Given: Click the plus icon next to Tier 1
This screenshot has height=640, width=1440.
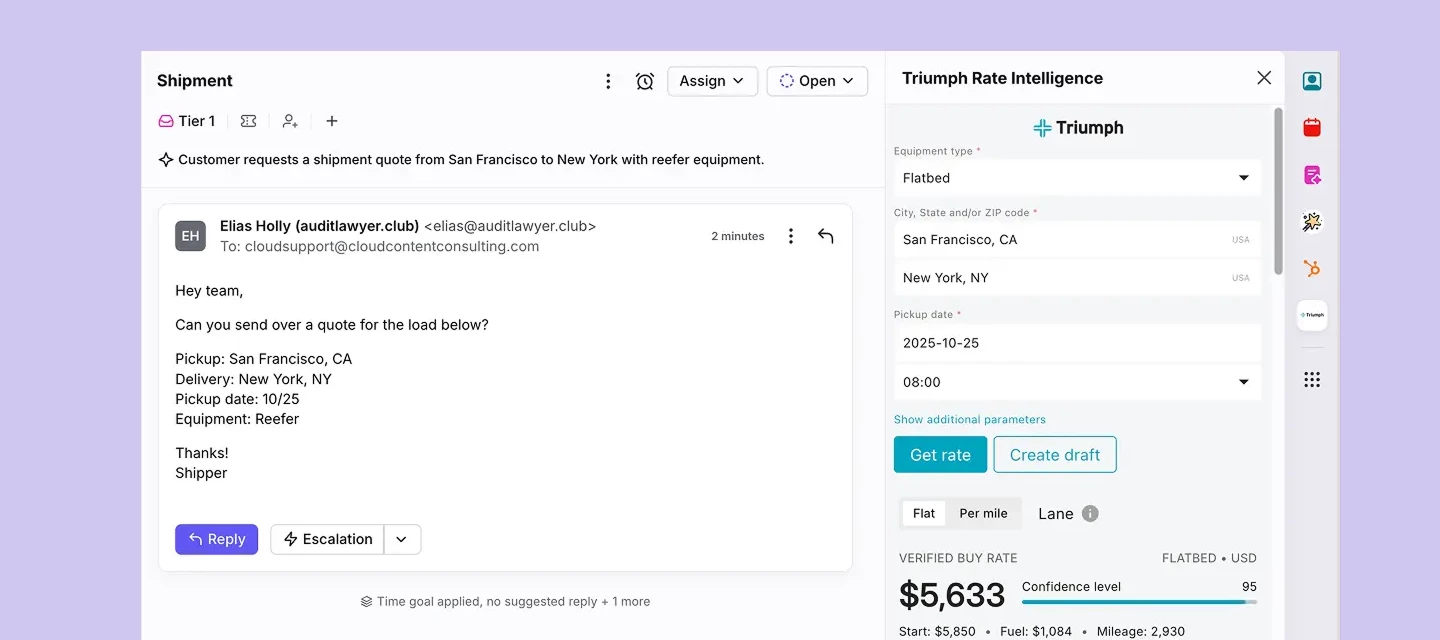Looking at the screenshot, I should click(x=331, y=120).
